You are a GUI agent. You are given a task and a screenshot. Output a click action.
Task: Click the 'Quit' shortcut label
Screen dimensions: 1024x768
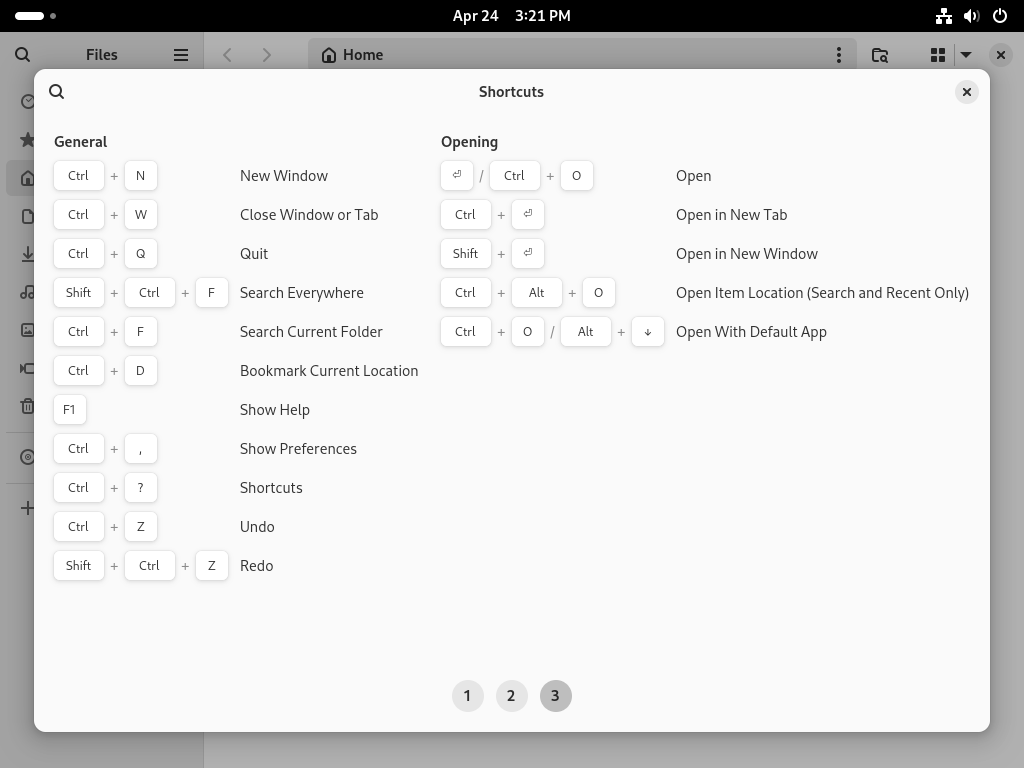click(254, 254)
